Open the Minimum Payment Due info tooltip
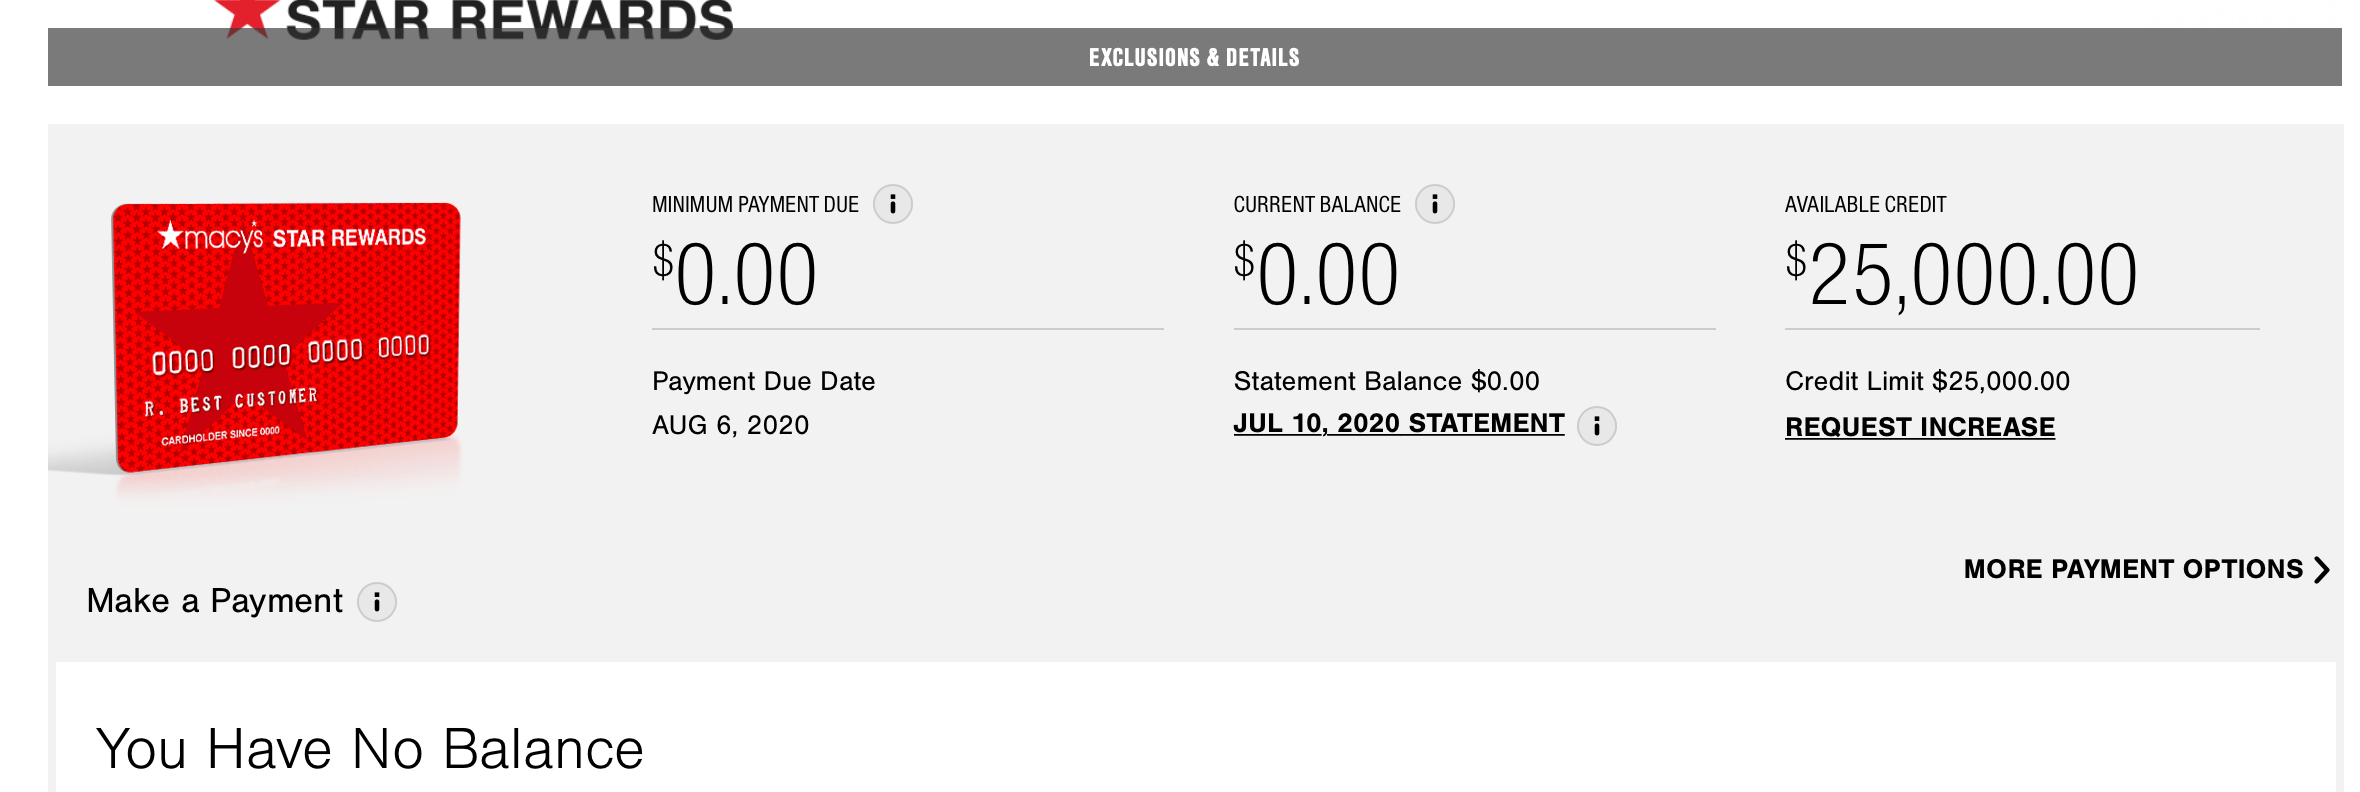Image resolution: width=2360 pixels, height=792 pixels. click(x=894, y=204)
